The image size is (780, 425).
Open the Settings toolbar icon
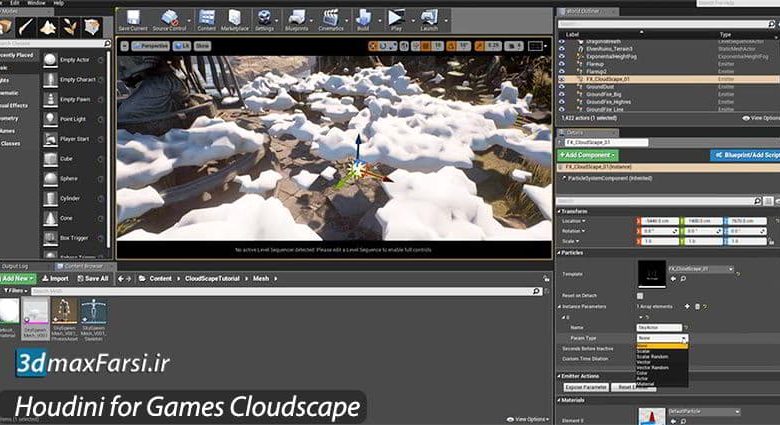[x=264, y=18]
